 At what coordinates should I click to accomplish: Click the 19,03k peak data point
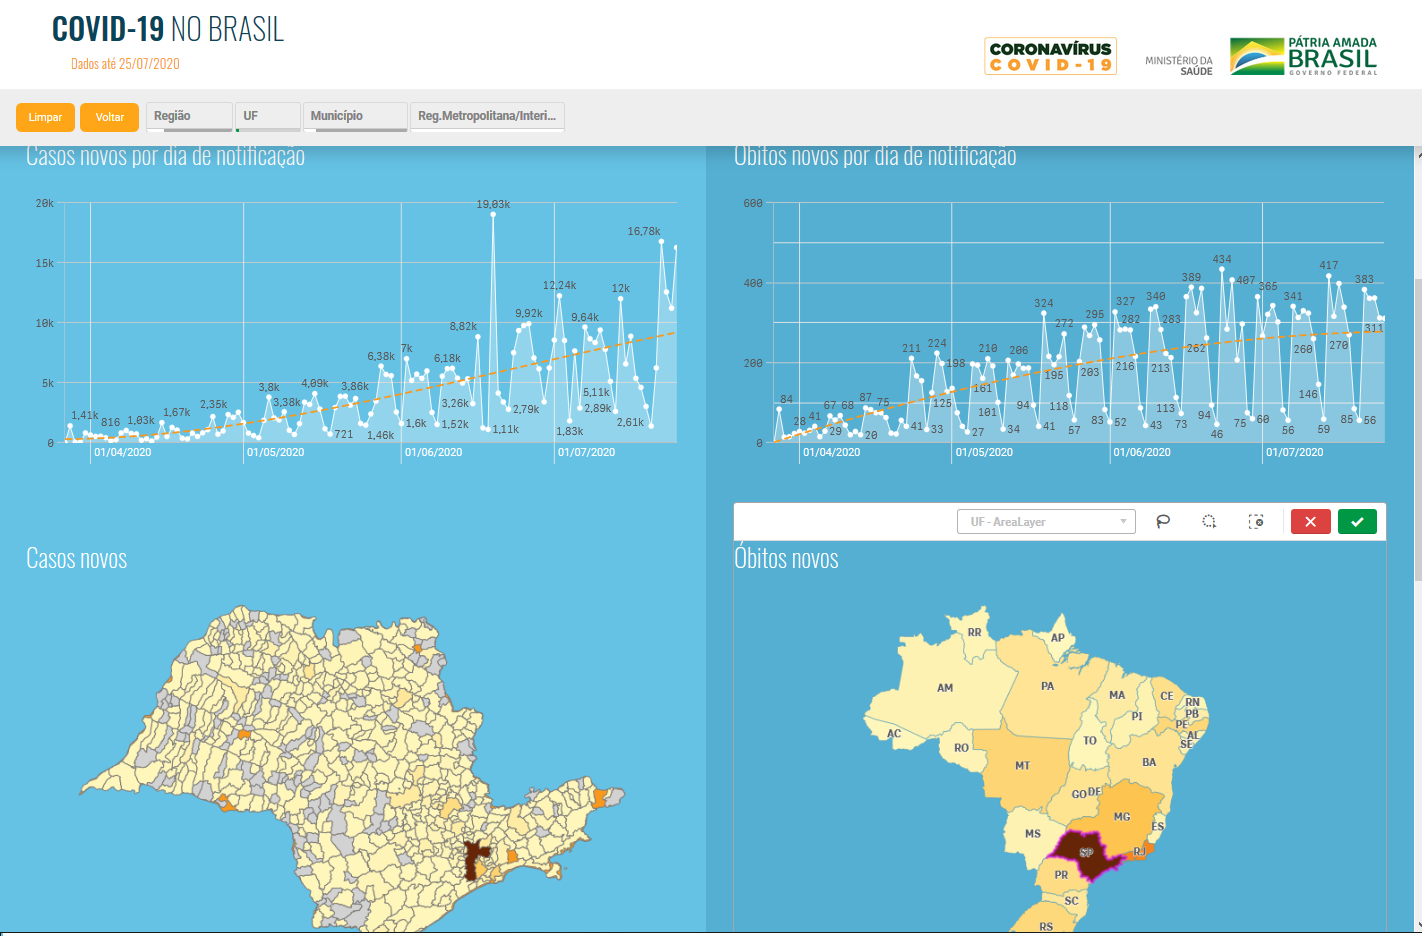point(493,214)
